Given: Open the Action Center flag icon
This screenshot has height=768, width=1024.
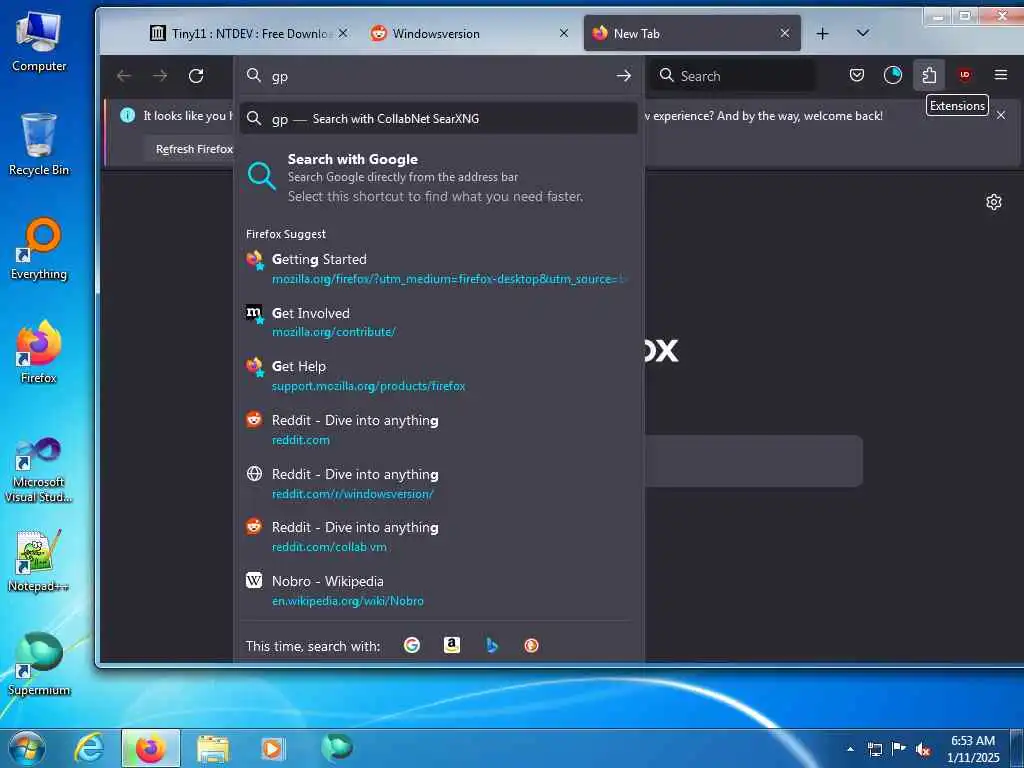Looking at the screenshot, I should click(x=899, y=749).
